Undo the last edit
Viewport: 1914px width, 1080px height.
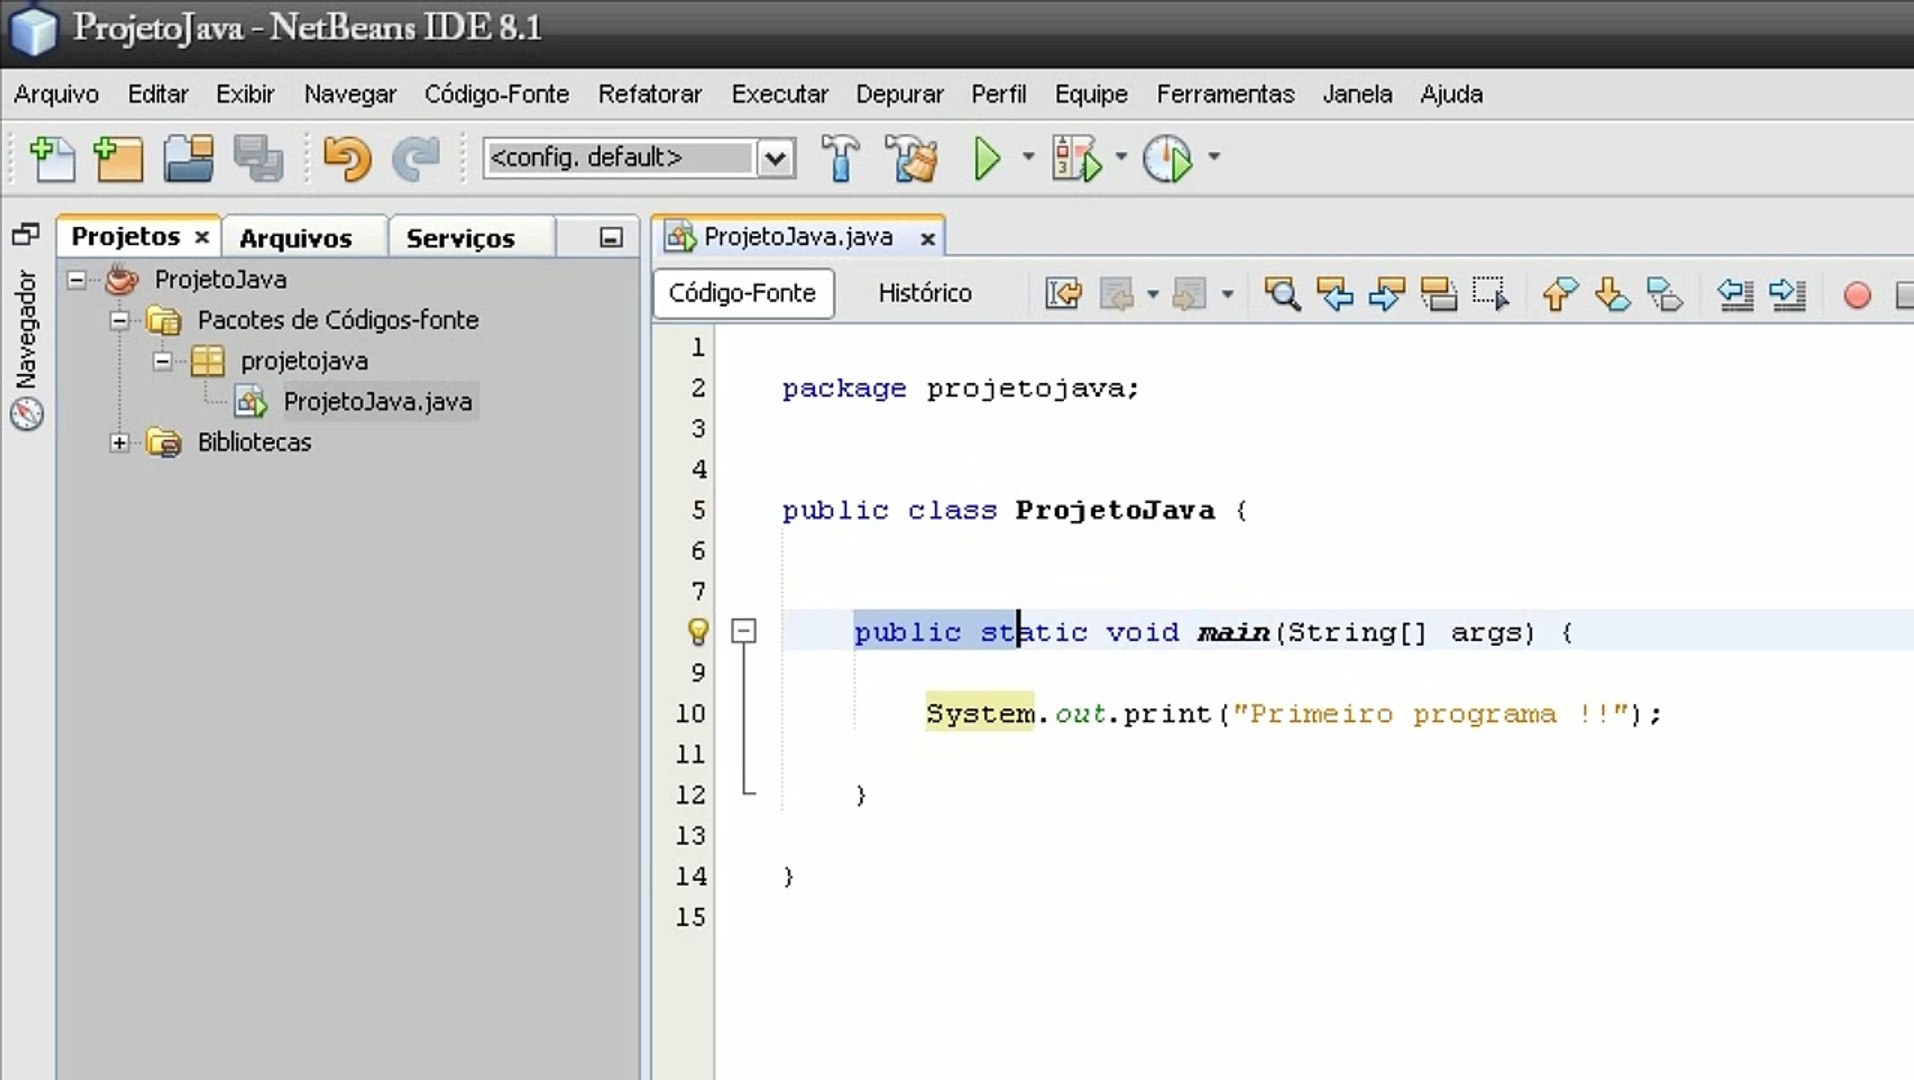tap(347, 158)
